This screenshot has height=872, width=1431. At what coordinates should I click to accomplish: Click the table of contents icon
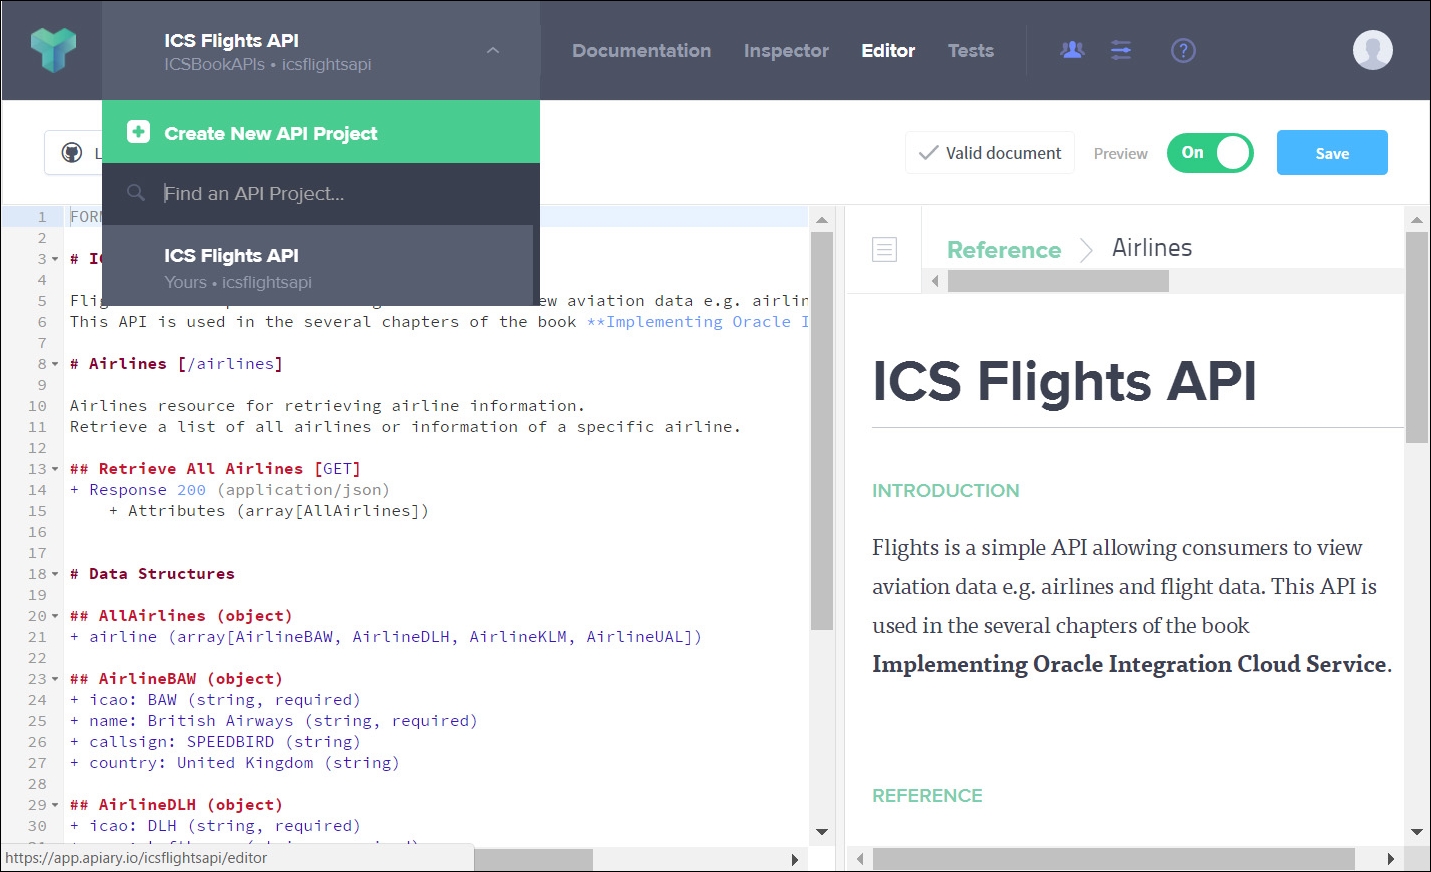pyautogui.click(x=884, y=249)
